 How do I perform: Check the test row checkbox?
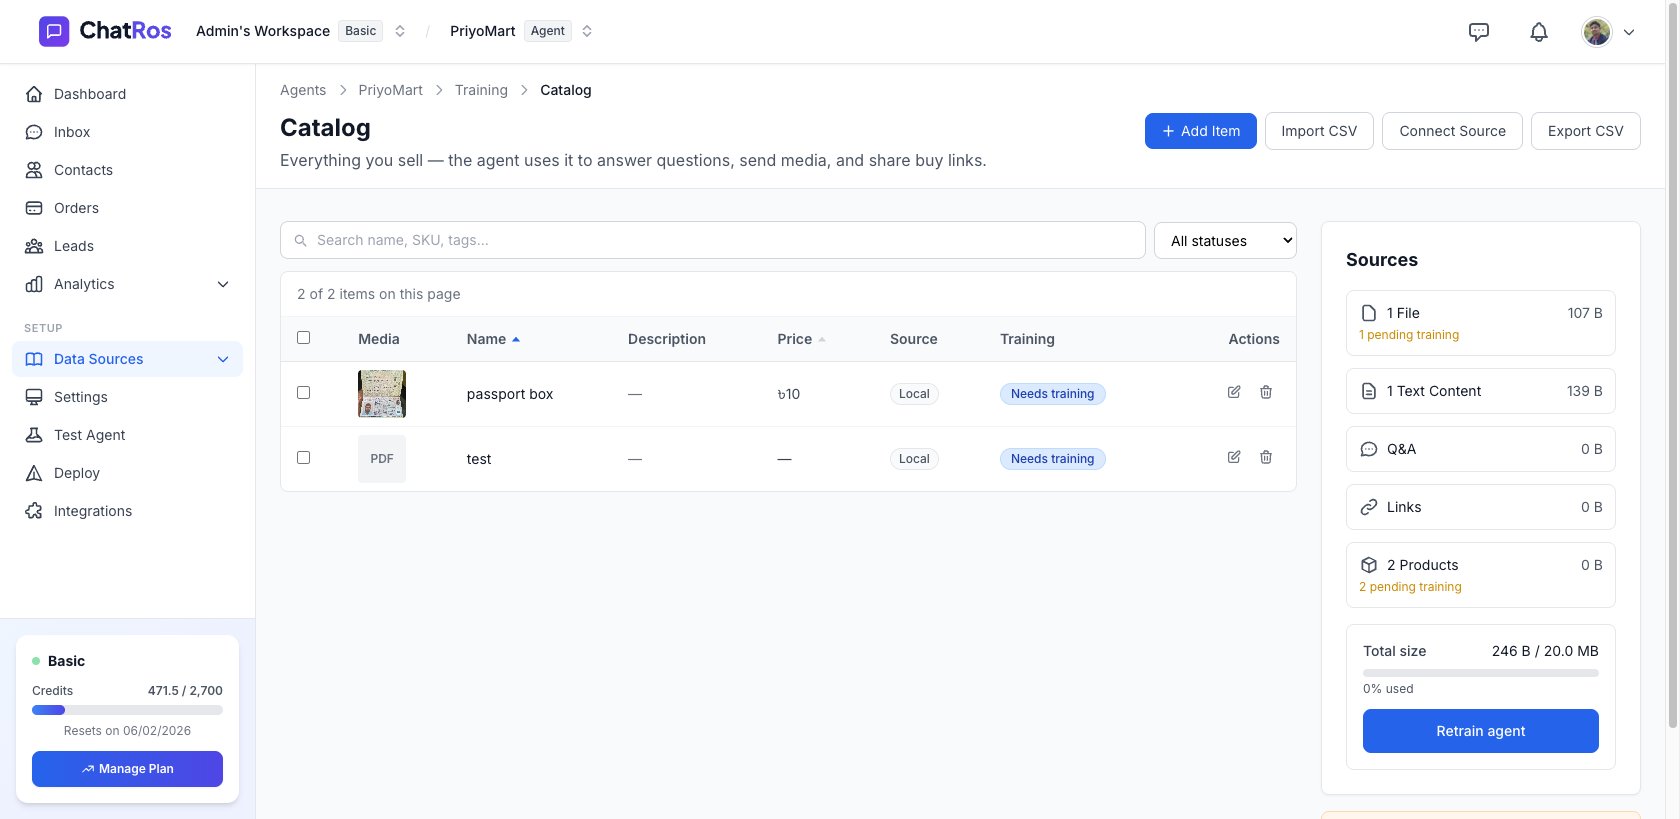(x=304, y=458)
